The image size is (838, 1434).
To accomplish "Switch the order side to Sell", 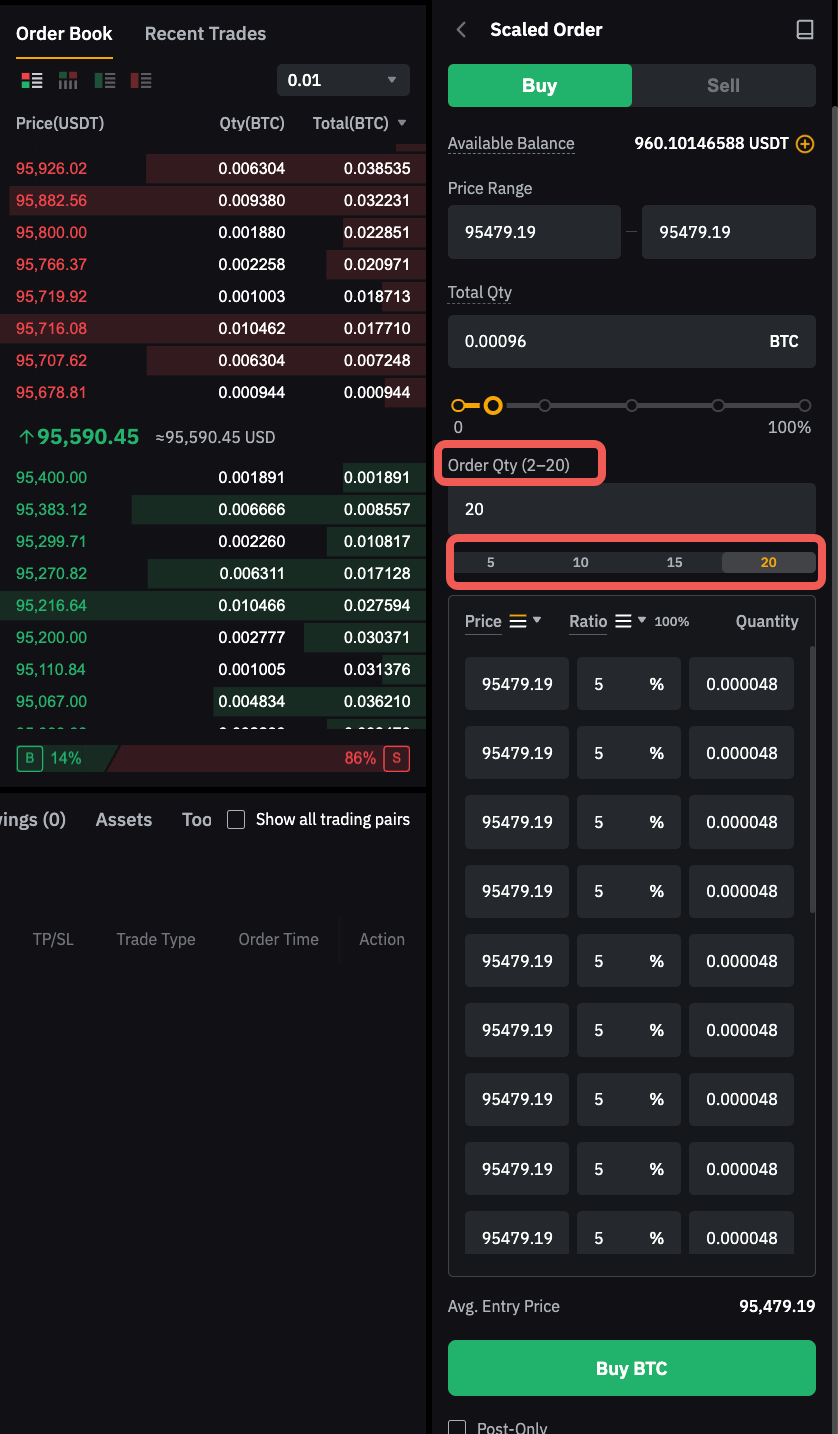I will [723, 86].
